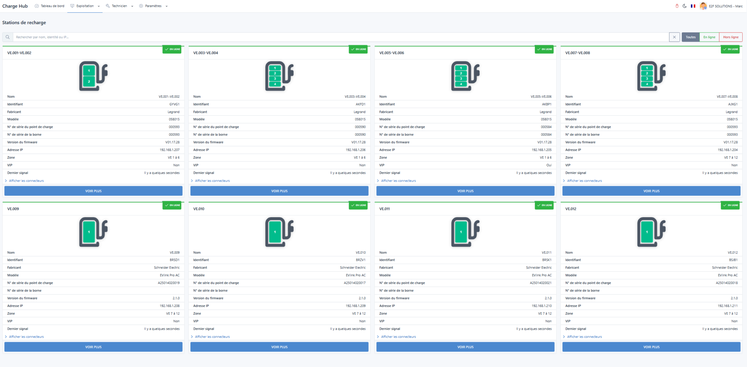Click VOIR PLUS on card VE.007-VE.008
The width and height of the screenshot is (747, 367).
coord(651,191)
